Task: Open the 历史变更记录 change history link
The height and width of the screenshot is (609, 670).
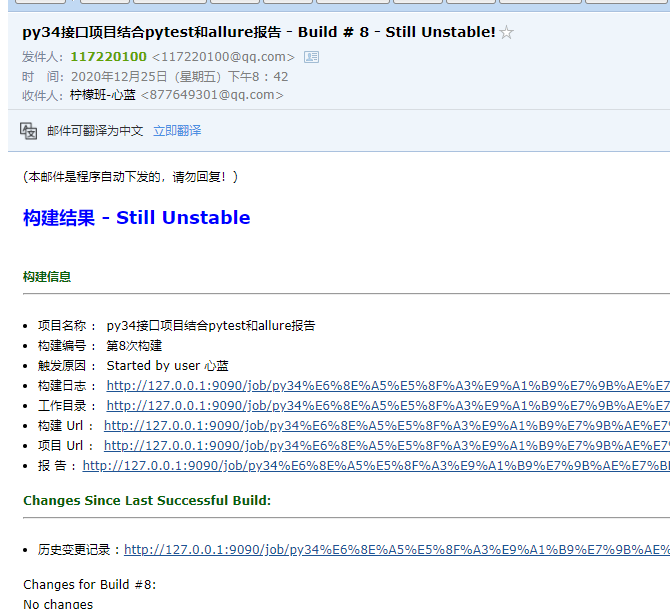Action: click(396, 550)
